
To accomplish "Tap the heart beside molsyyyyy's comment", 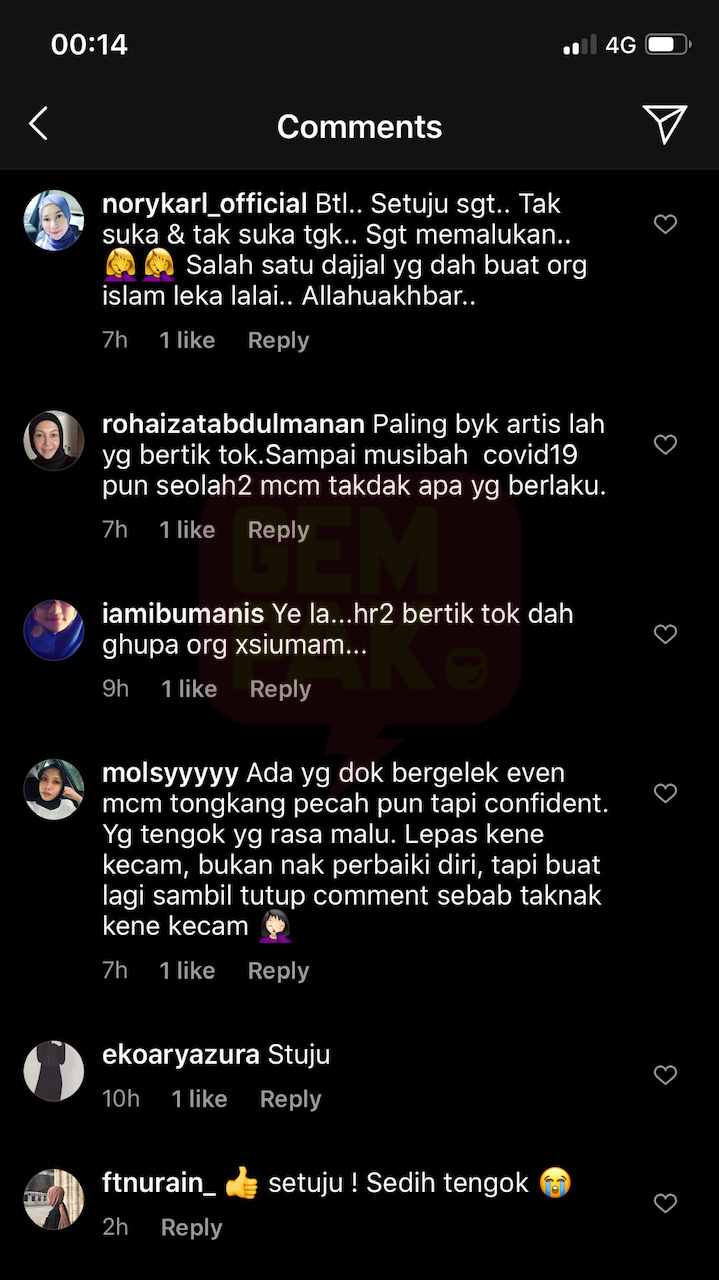I will (x=666, y=793).
